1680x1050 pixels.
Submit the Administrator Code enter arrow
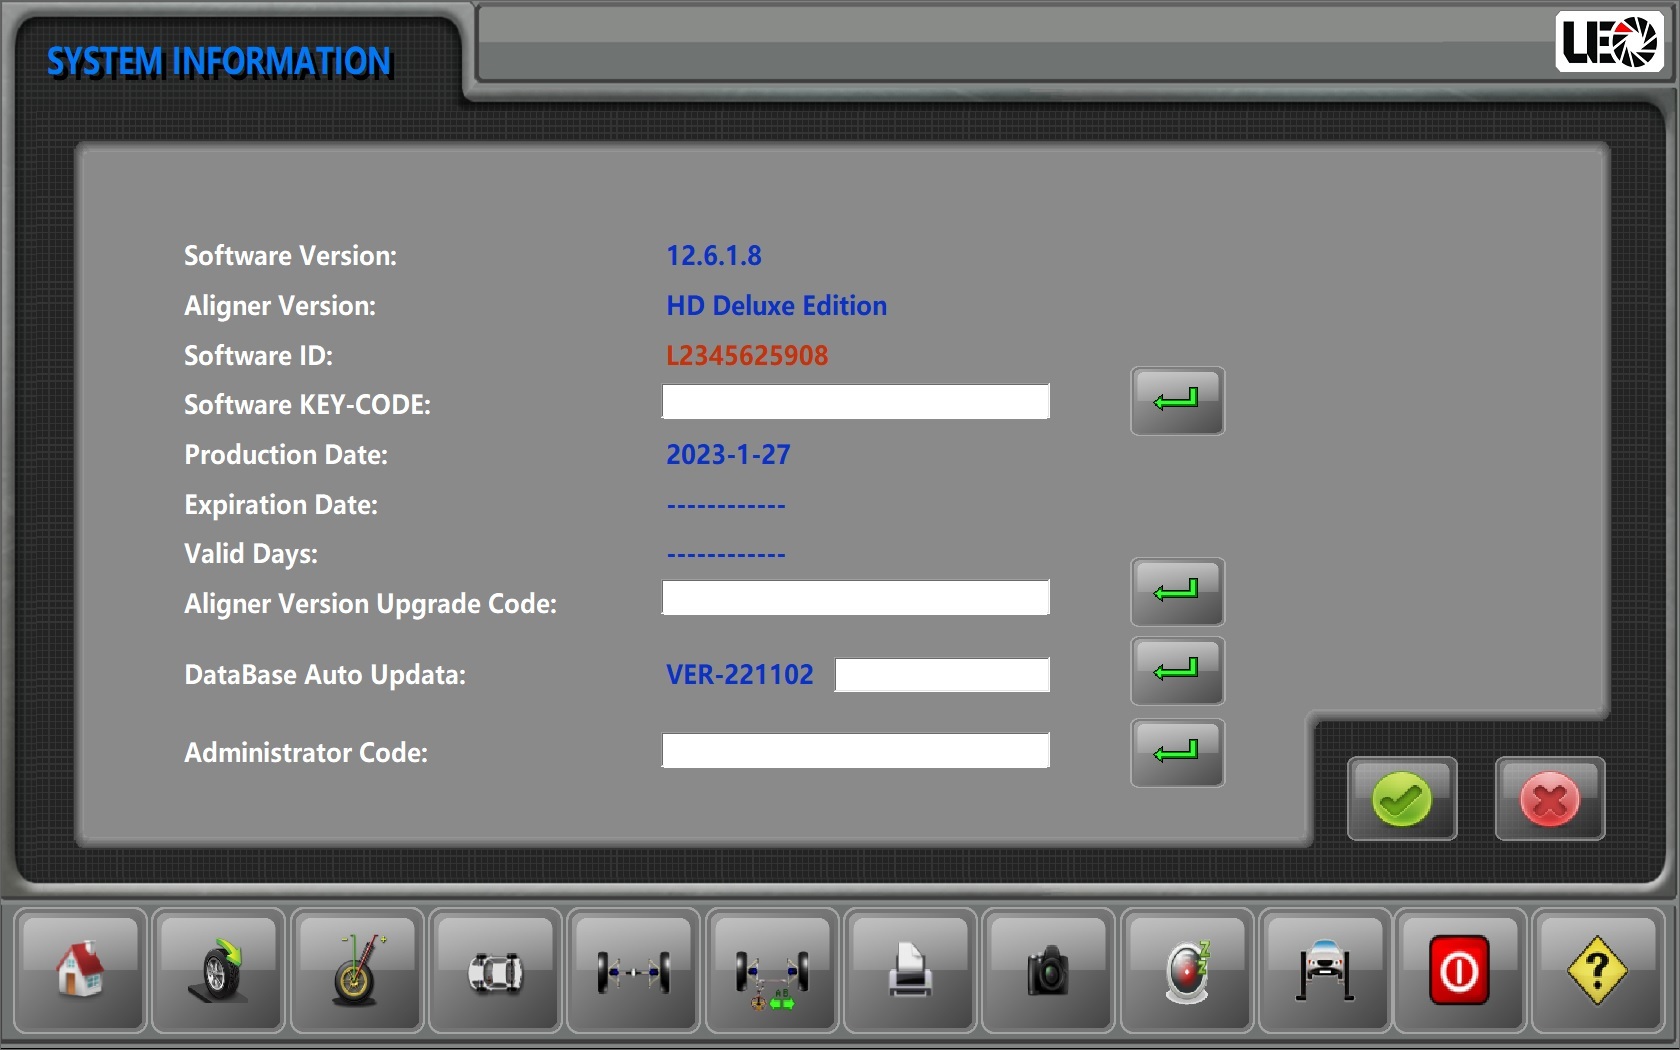(x=1177, y=752)
